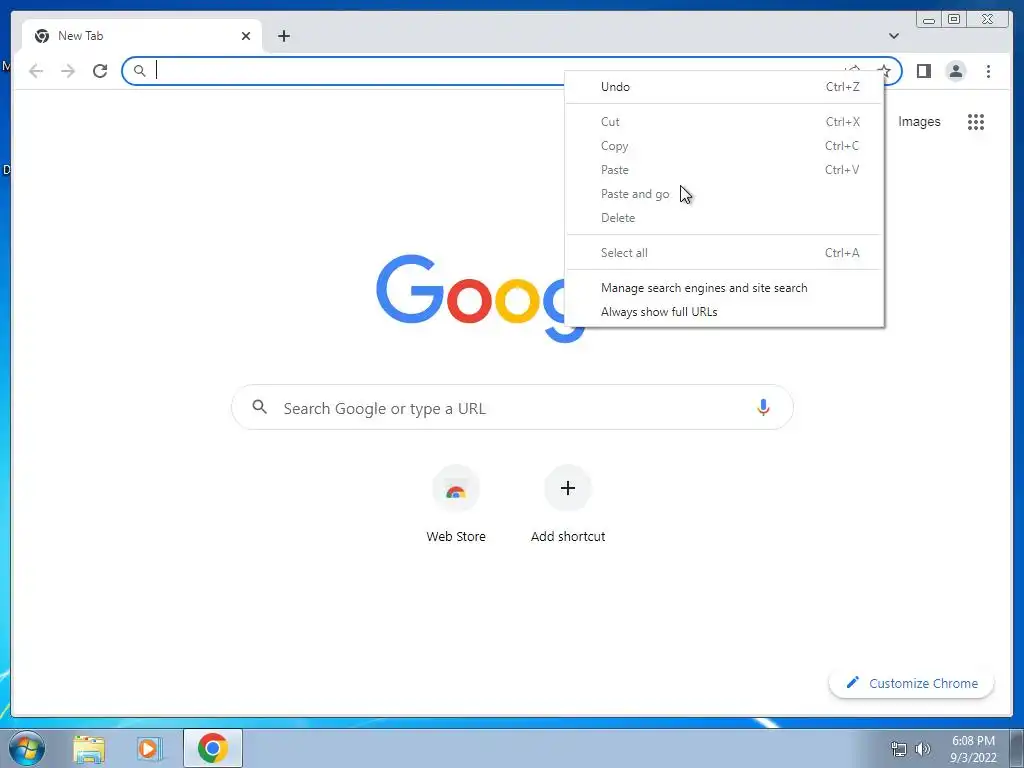1024x768 pixels.
Task: Choose Select all in the context menu
Action: pyautogui.click(x=724, y=253)
